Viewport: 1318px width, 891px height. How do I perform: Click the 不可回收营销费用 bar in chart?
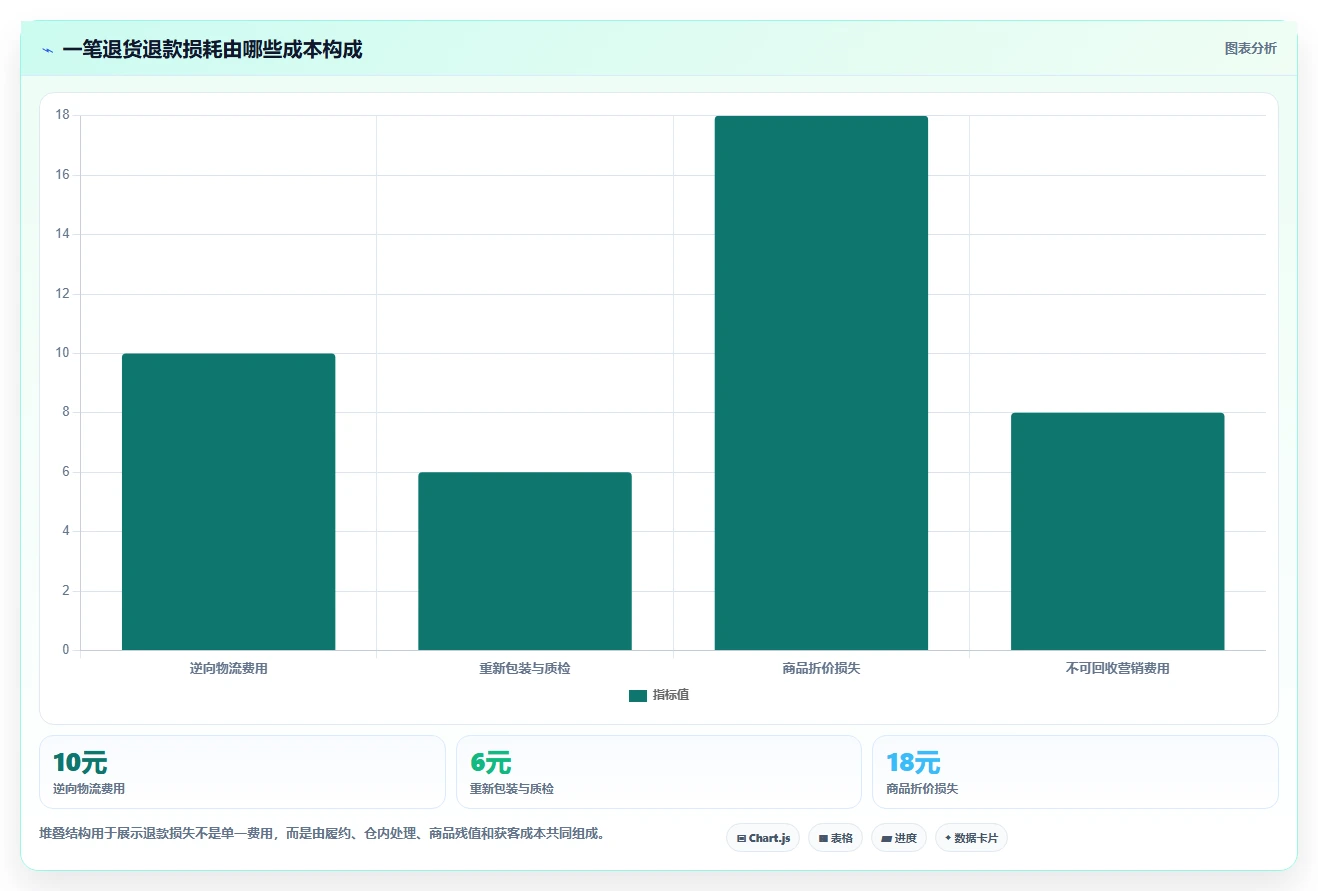point(1117,531)
